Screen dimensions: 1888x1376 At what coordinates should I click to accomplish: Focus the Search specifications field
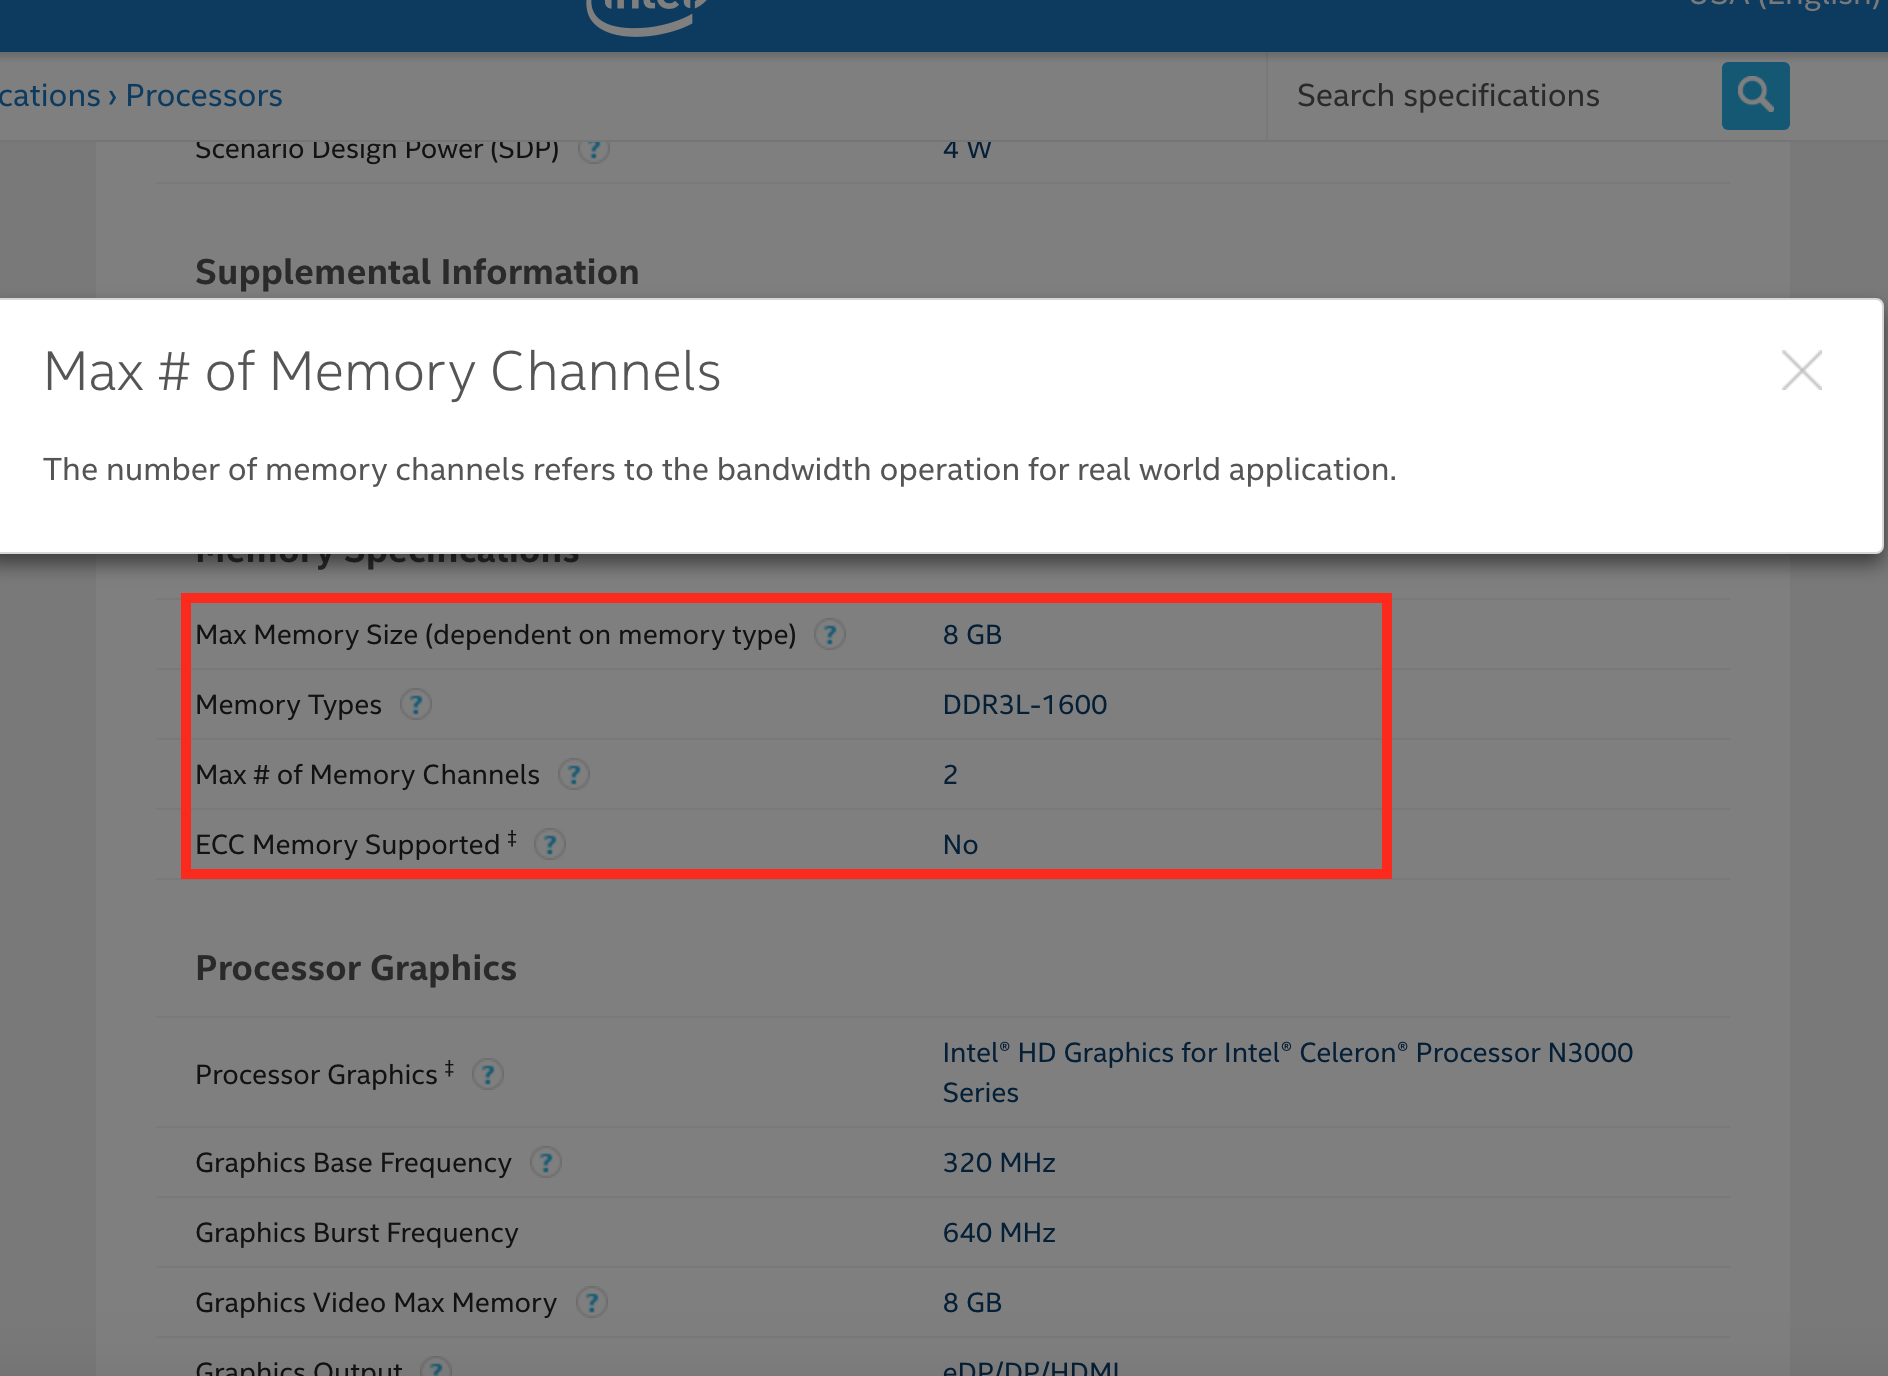point(1490,96)
